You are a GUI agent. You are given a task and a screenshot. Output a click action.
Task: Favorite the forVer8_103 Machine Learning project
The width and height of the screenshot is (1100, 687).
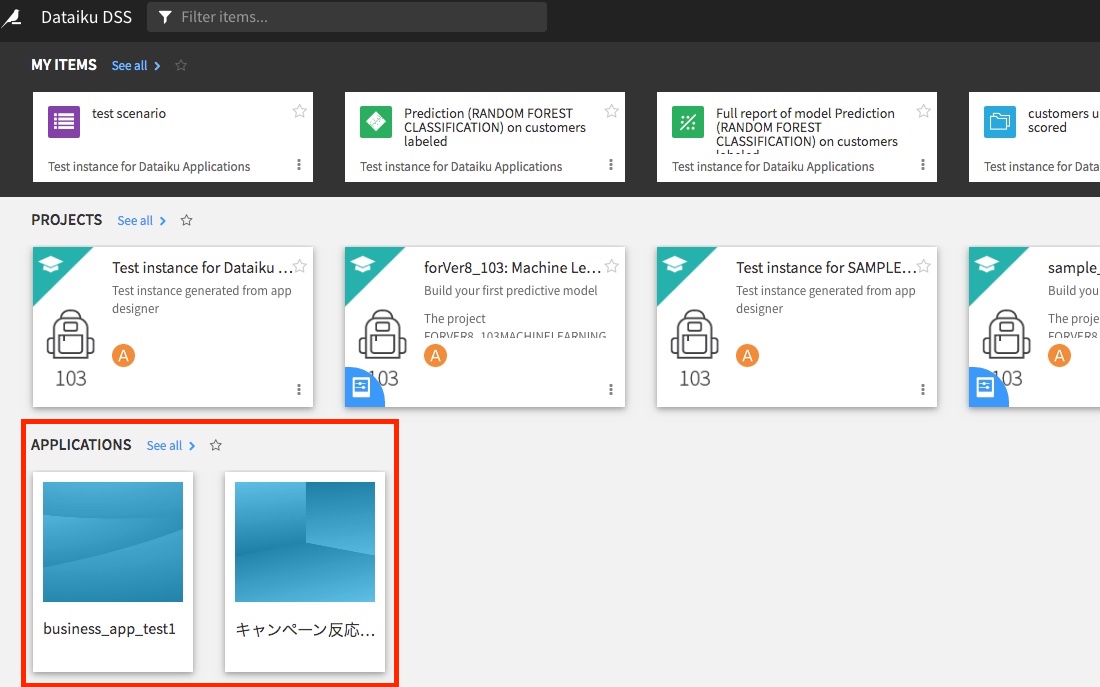612,266
